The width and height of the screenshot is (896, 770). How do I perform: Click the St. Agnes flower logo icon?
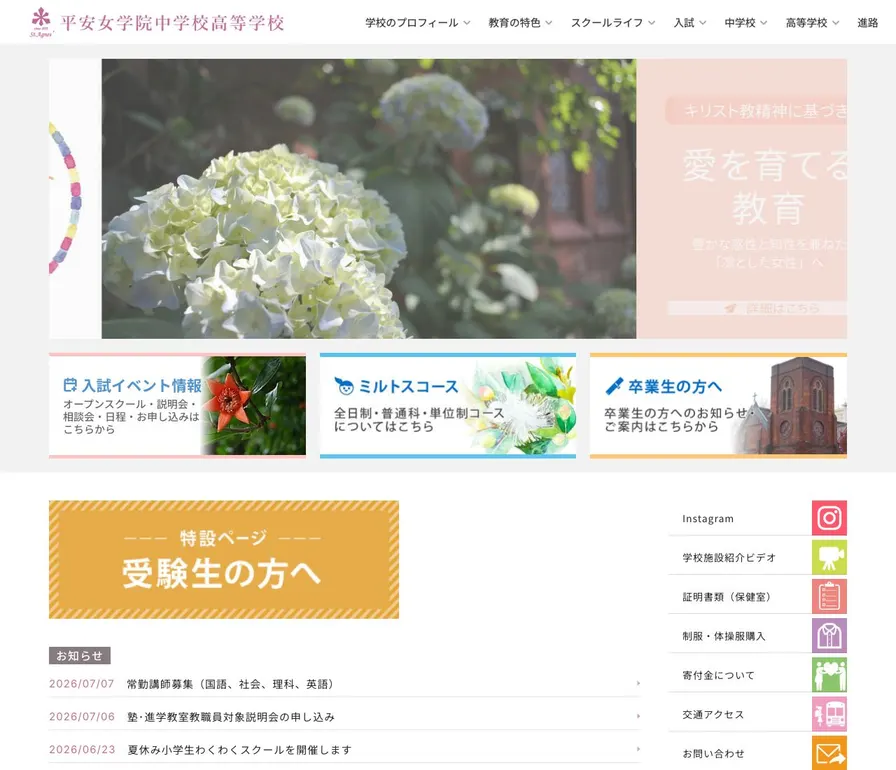41,22
